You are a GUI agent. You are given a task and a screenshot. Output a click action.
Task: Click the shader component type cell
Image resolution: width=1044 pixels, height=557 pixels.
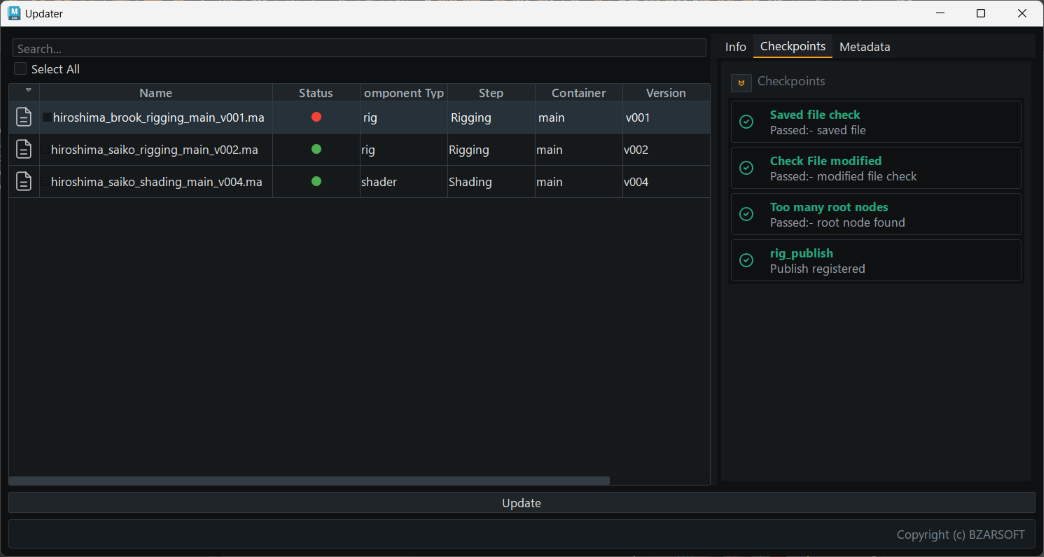pyautogui.click(x=403, y=182)
